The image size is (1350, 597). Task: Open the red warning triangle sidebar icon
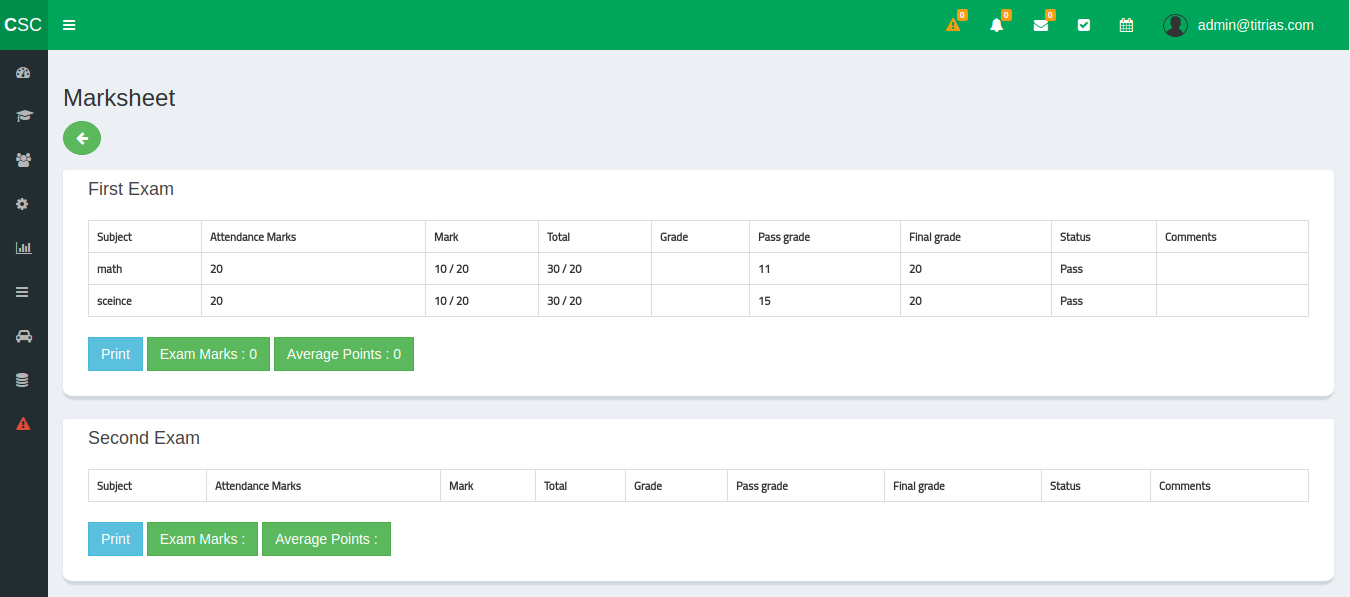click(x=23, y=424)
